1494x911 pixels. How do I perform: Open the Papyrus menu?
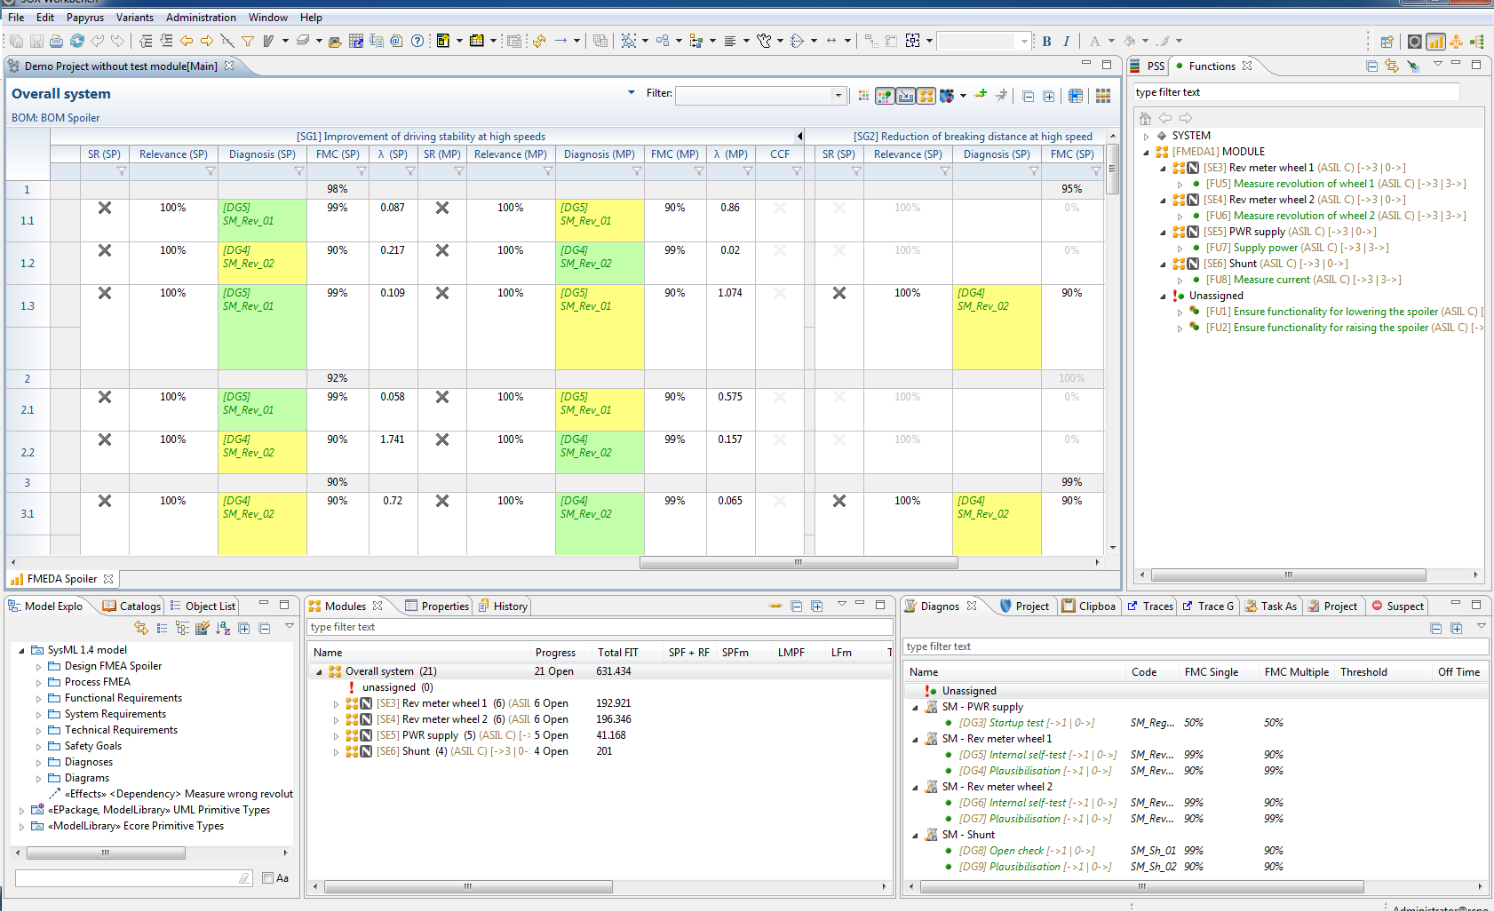click(85, 17)
